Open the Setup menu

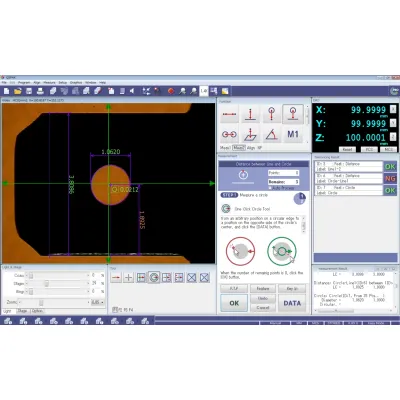point(63,82)
